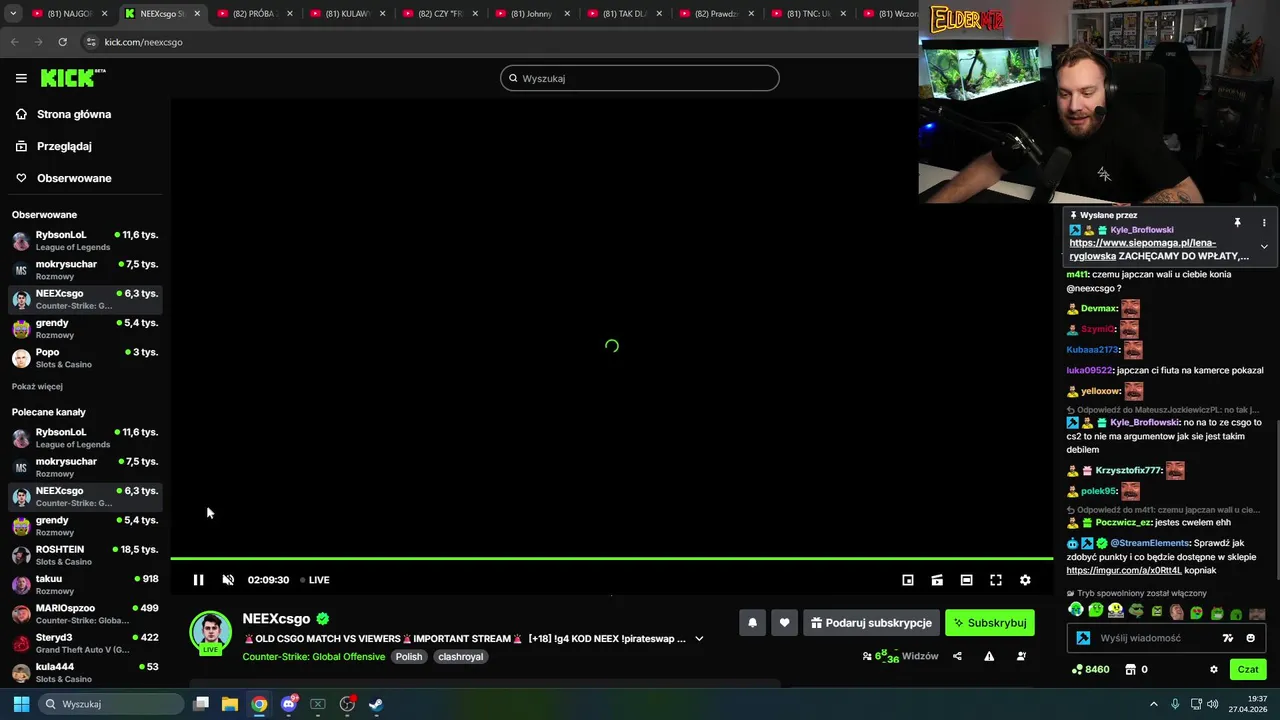Viewport: 1280px width, 720px height.
Task: Report stream using warning triangle icon
Action: point(989,657)
